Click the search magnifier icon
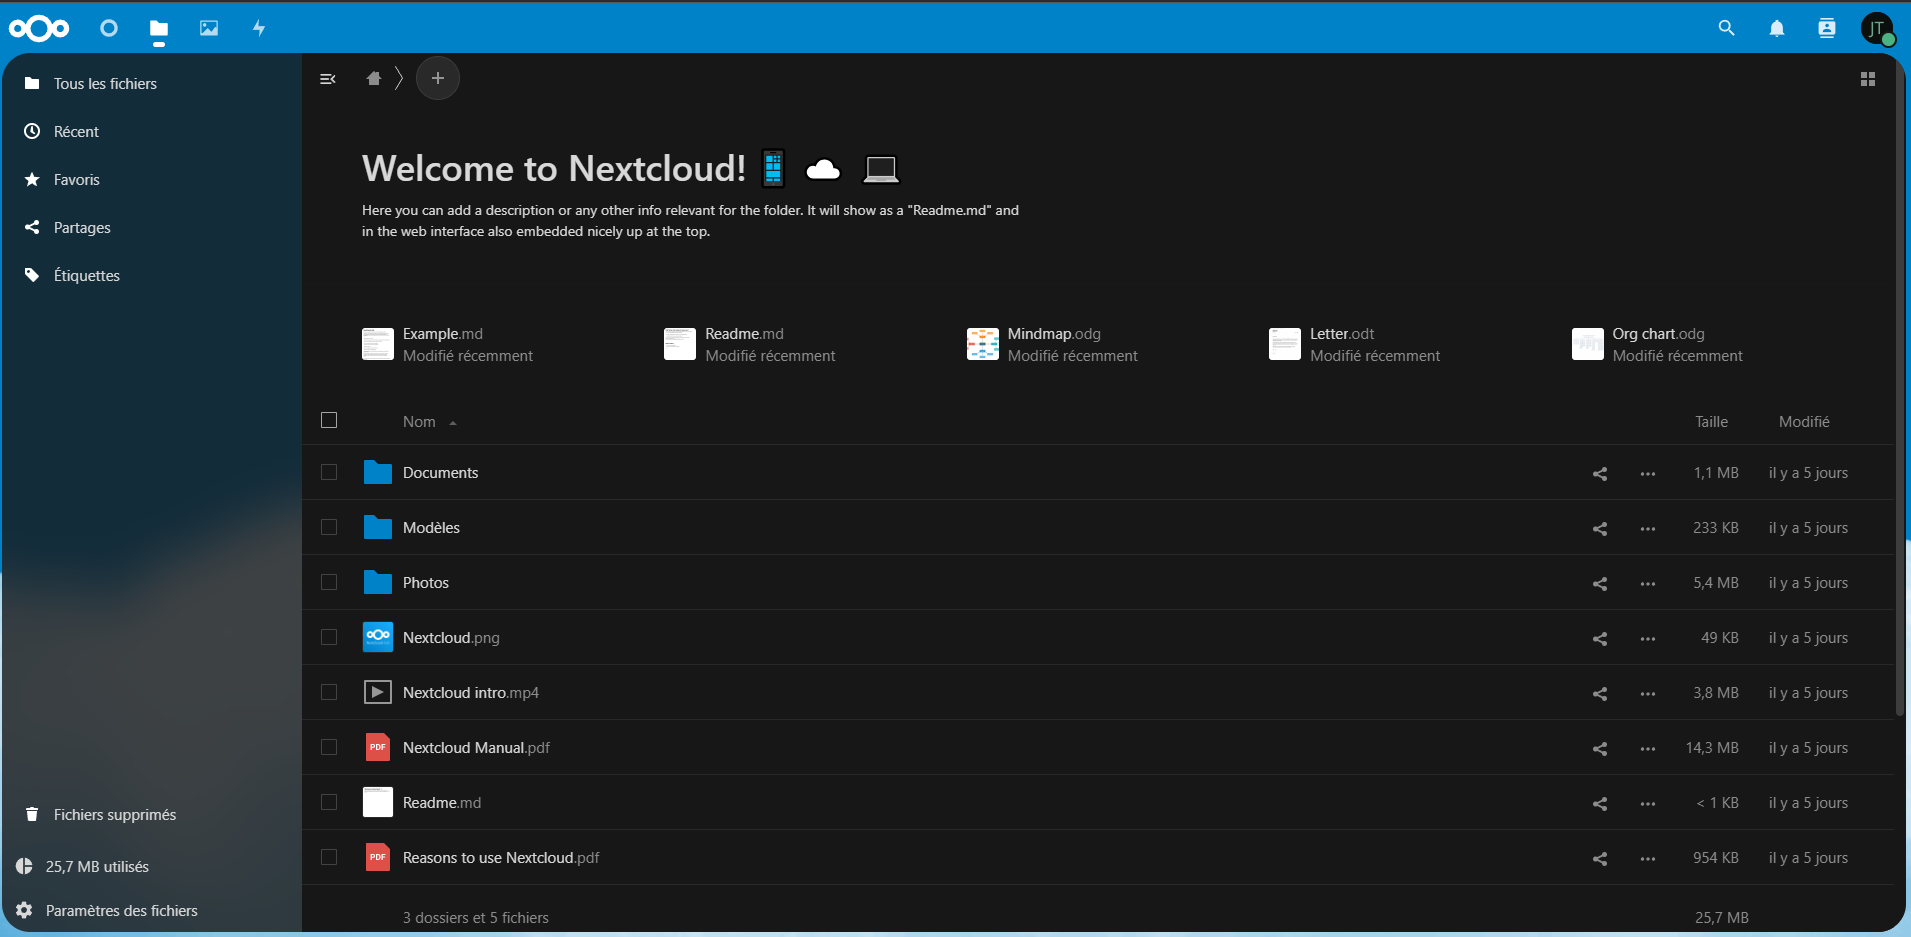This screenshot has height=937, width=1911. click(x=1726, y=28)
